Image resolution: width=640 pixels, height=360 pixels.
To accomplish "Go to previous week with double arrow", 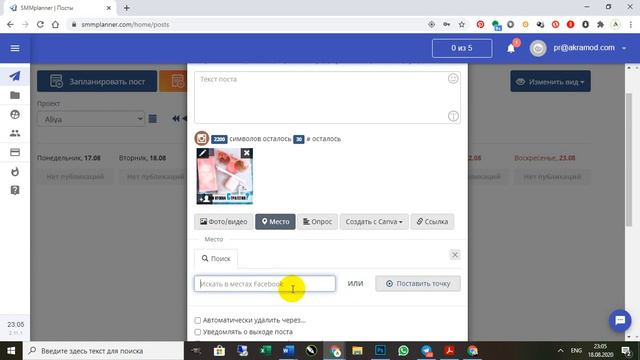I will click(x=176, y=119).
